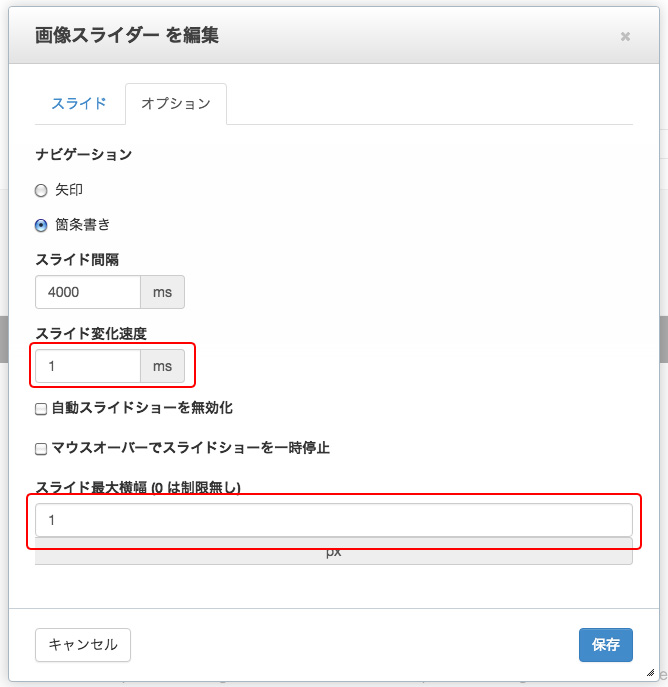The width and height of the screenshot is (668, 687).
Task: Click the ms unit beside スライド間隔
Action: (x=163, y=292)
